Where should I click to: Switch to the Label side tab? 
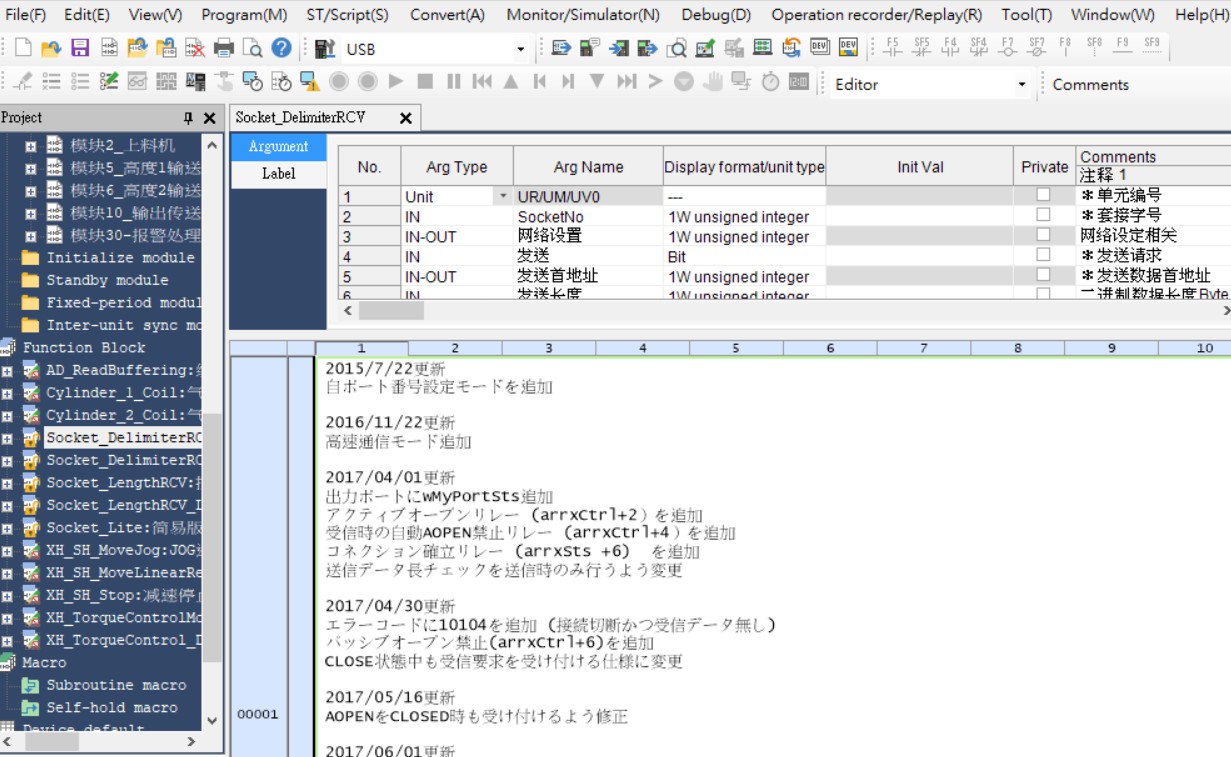click(x=278, y=173)
